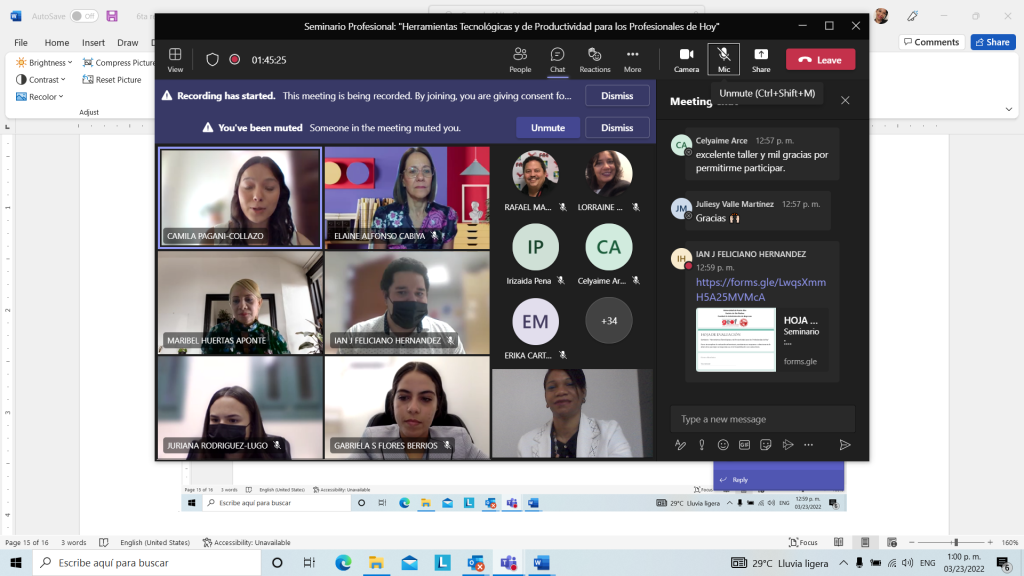Open the message Format options icon
The height and width of the screenshot is (576, 1024).
click(680, 445)
